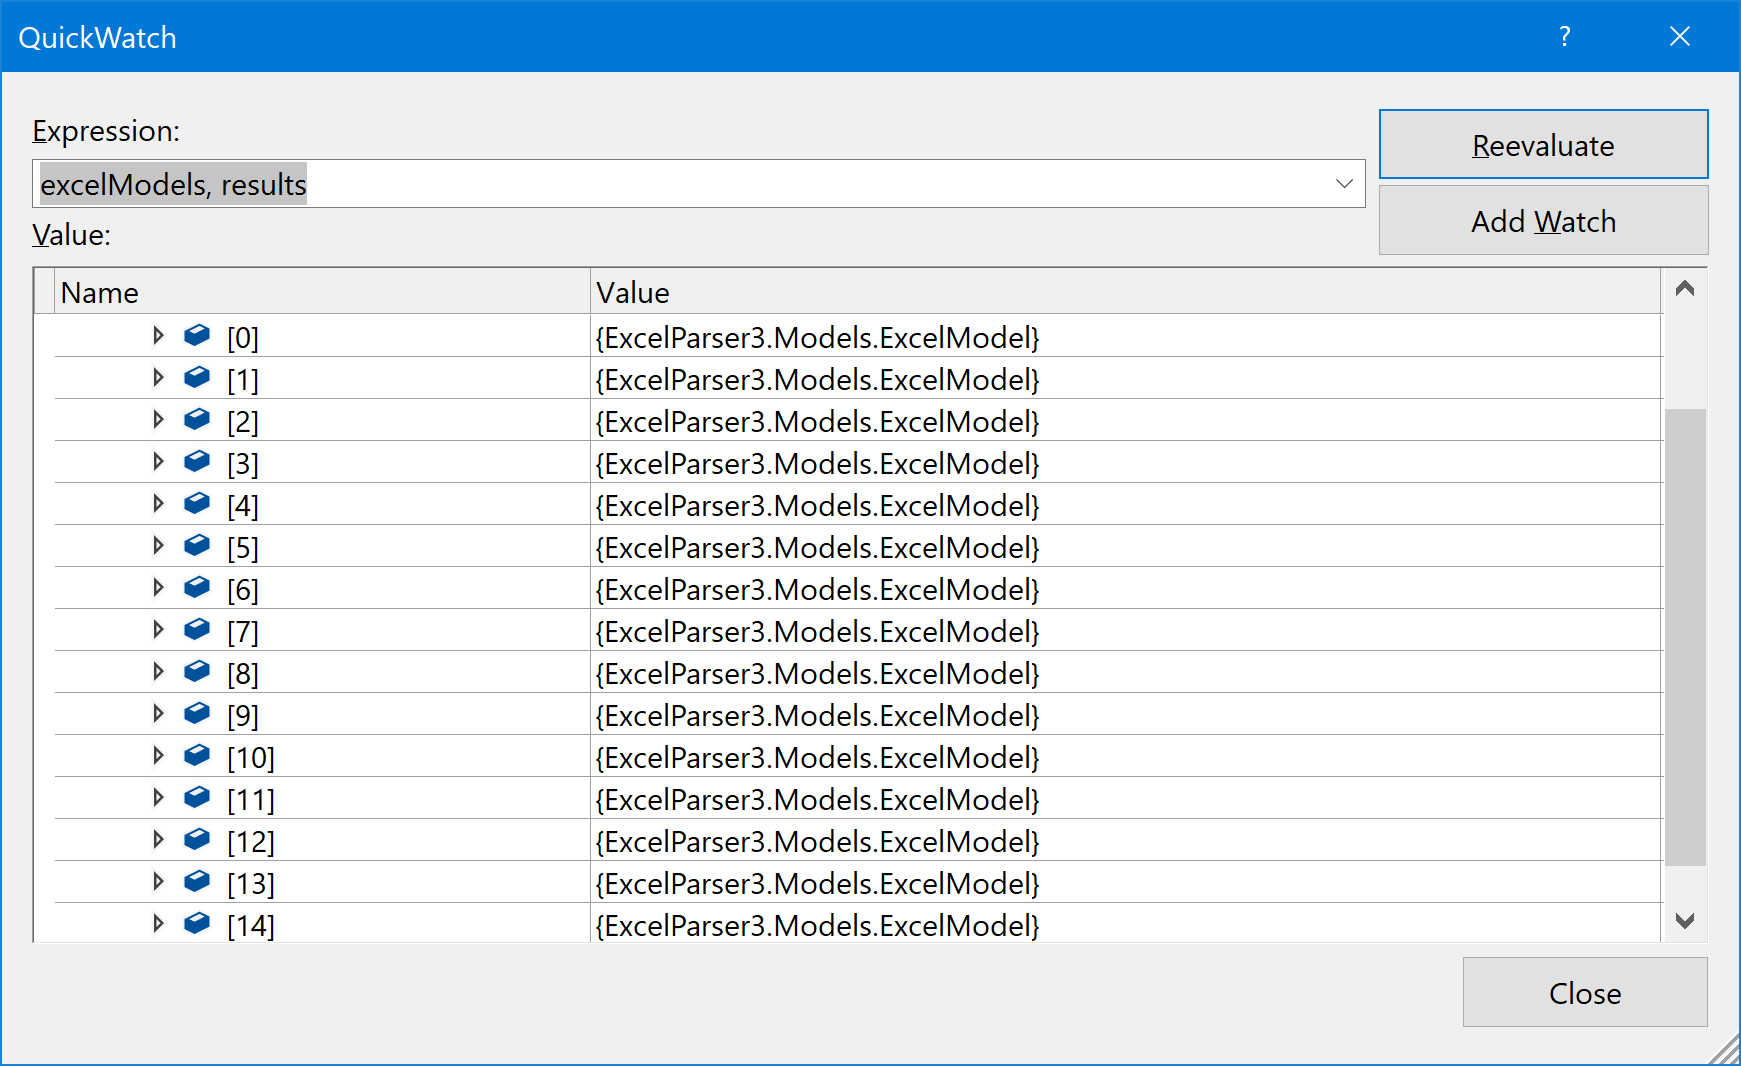Expand tree node [6]
Screen dimensions: 1741x1066
click(x=158, y=587)
